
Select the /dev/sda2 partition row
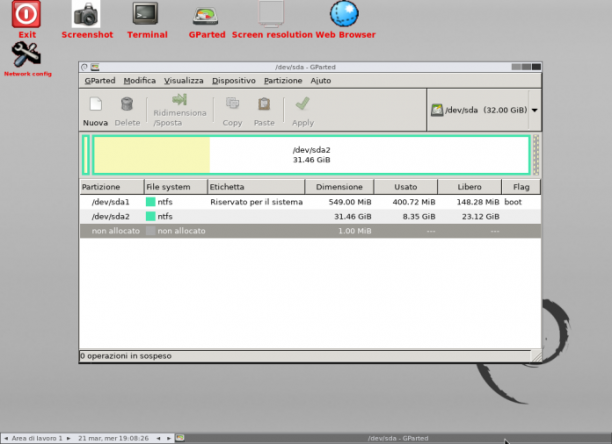[x=310, y=217]
